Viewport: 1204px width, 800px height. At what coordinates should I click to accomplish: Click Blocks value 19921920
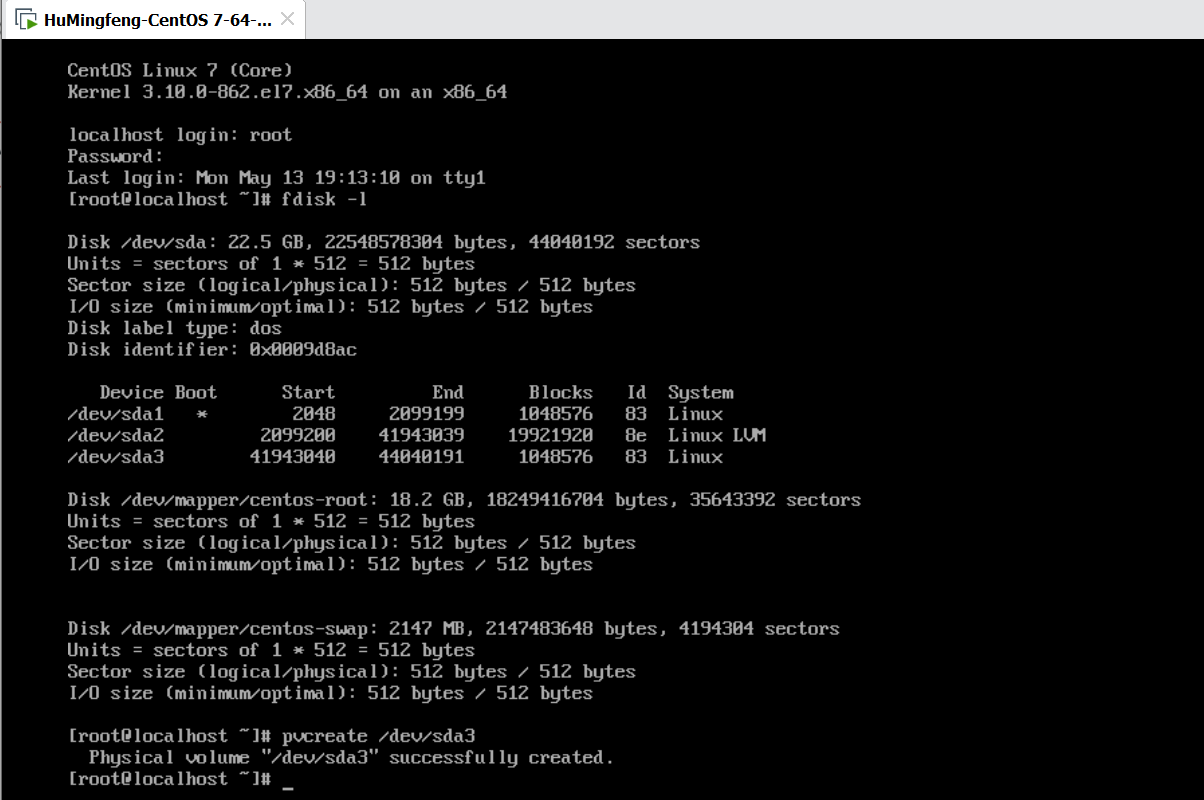[549, 435]
